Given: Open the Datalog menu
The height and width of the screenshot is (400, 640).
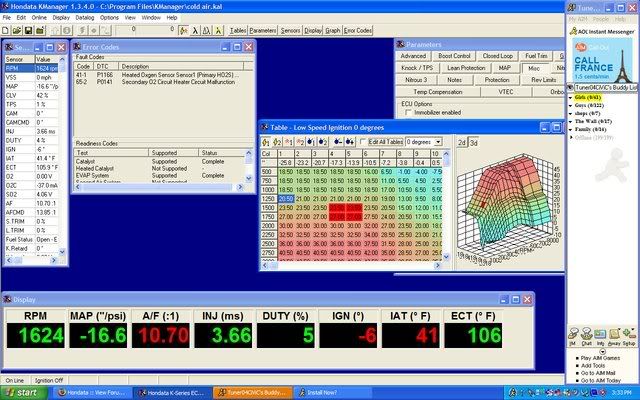Looking at the screenshot, I should [x=85, y=17].
